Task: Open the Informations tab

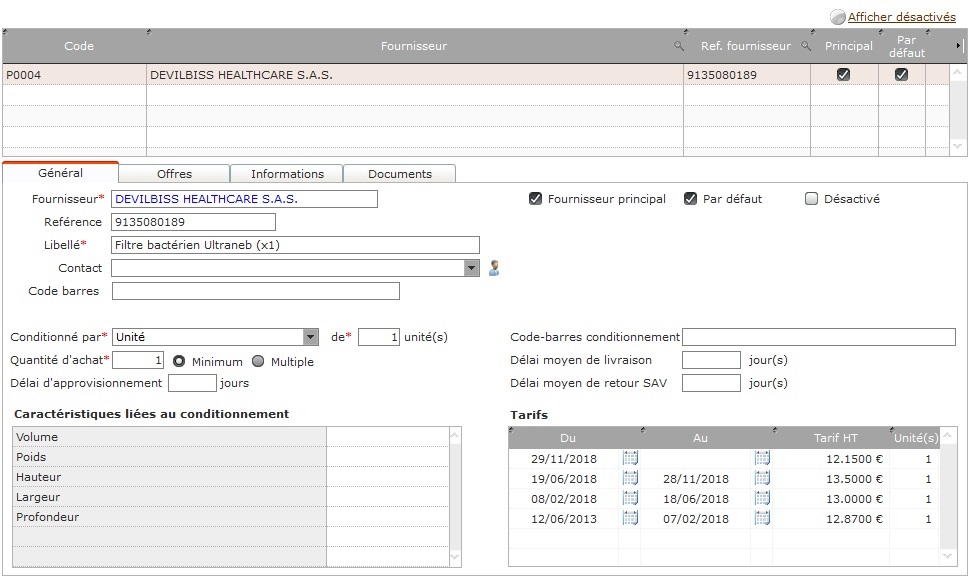Action: 287,174
